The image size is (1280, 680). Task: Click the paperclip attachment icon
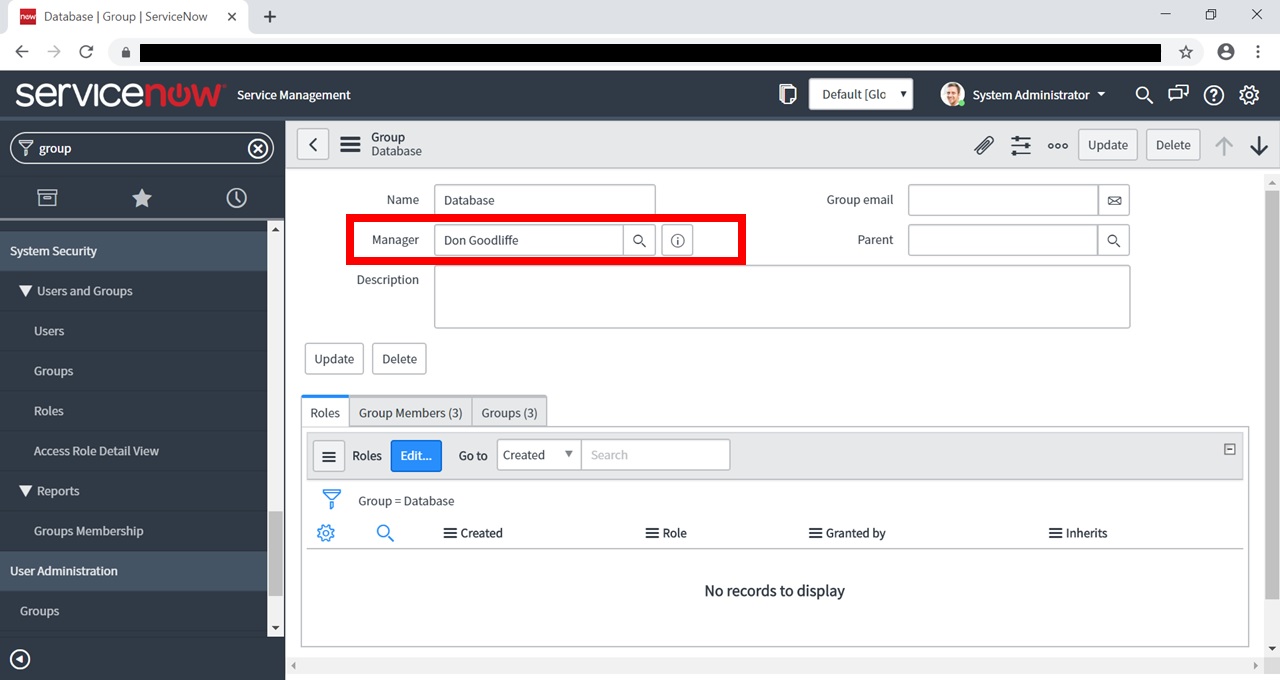click(x=983, y=145)
